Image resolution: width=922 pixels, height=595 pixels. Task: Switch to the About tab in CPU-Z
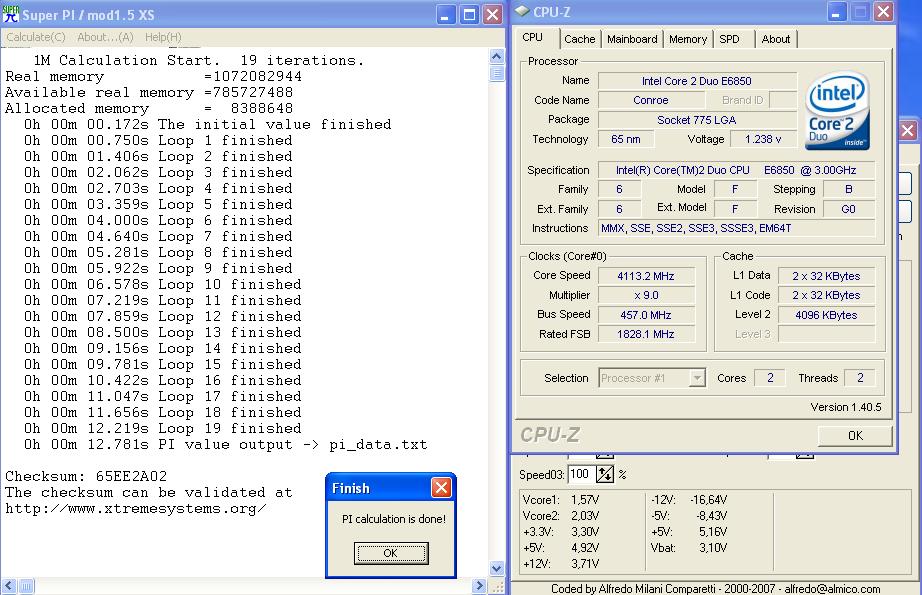click(776, 39)
